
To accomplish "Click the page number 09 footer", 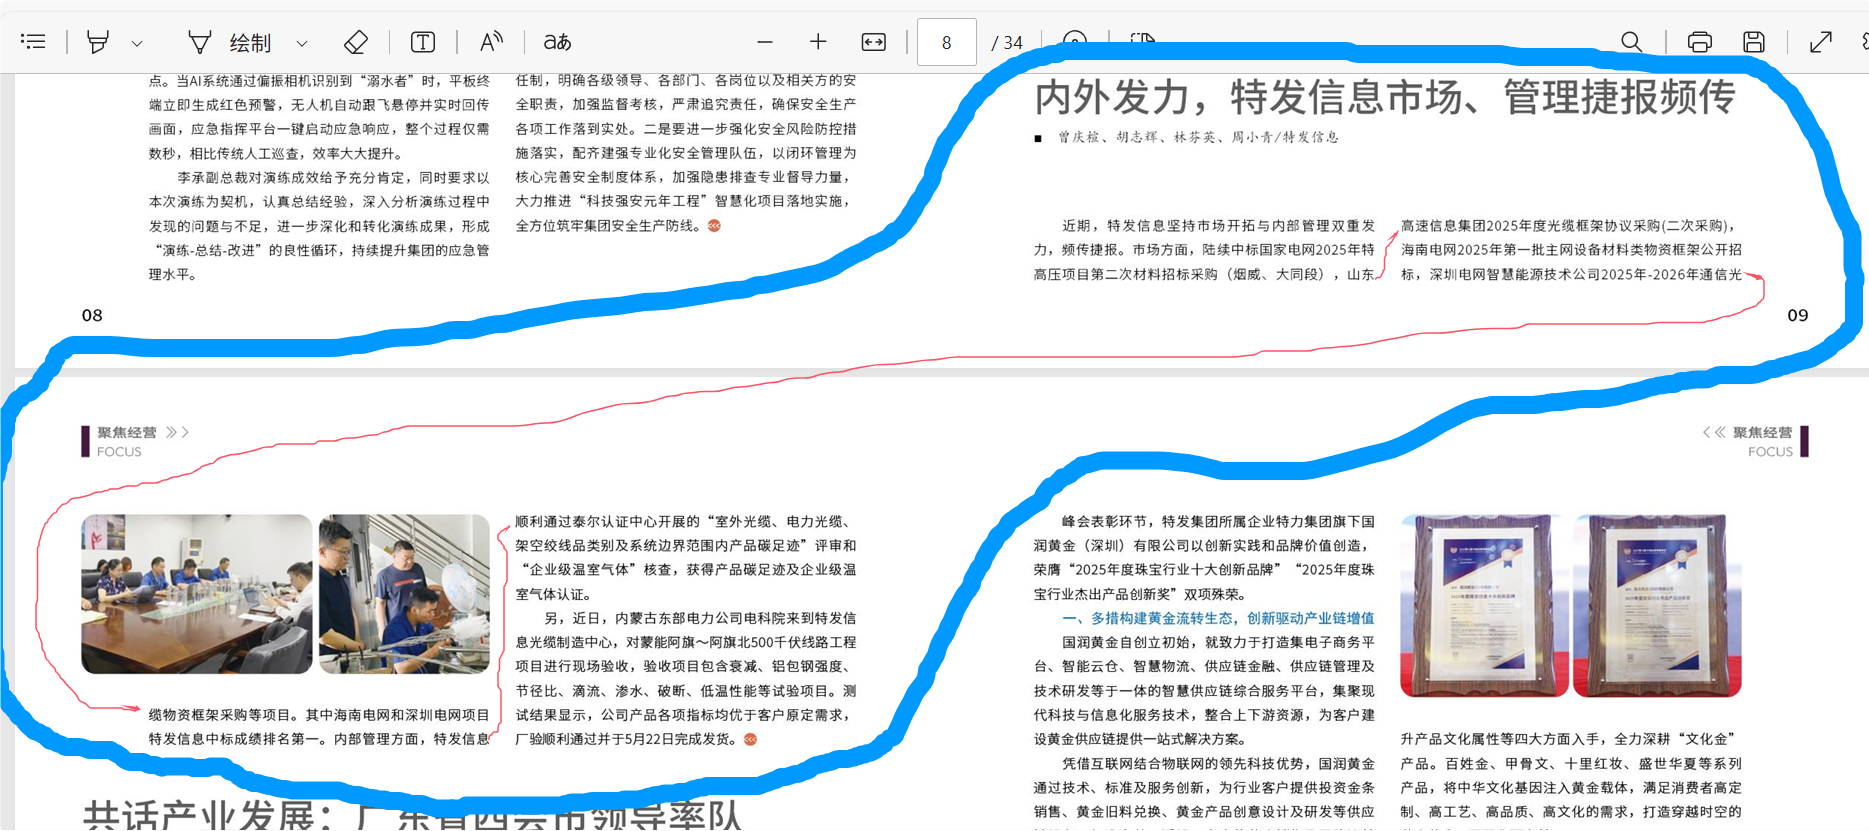I will click(1798, 315).
